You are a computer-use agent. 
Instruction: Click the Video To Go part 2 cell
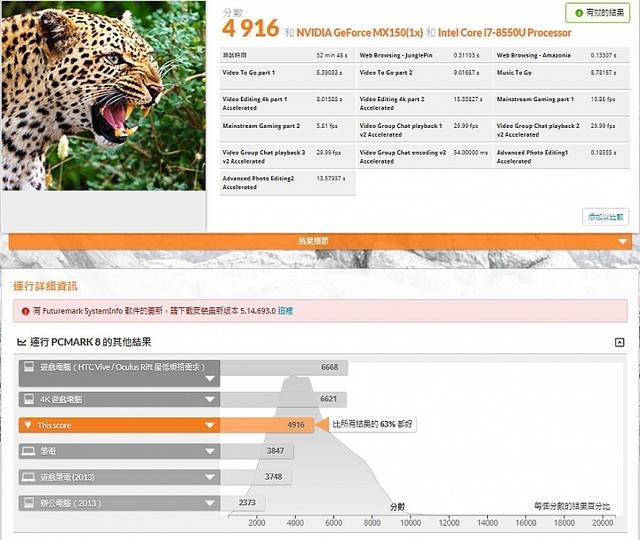424,76
